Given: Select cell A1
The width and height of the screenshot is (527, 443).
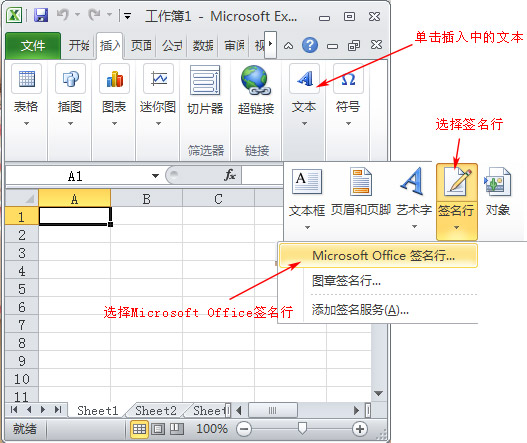Looking at the screenshot, I should tap(75, 216).
